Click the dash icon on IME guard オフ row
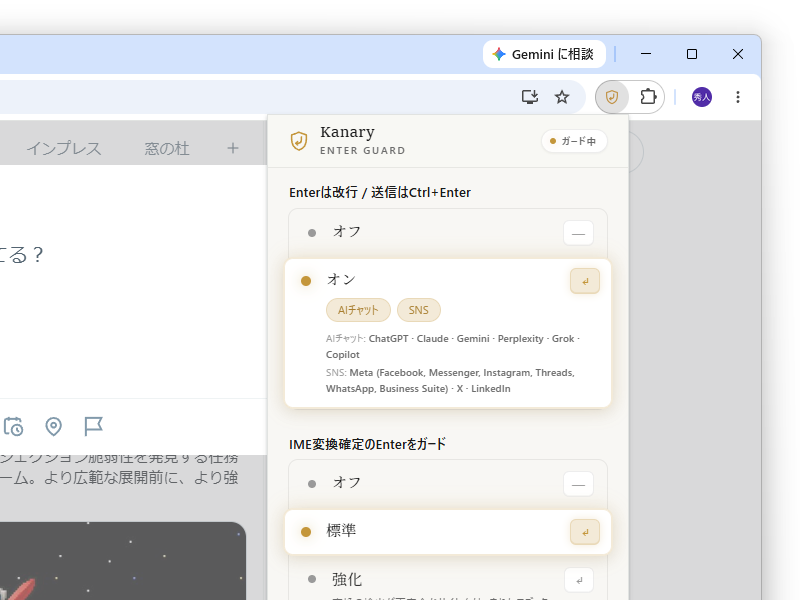 (x=578, y=485)
